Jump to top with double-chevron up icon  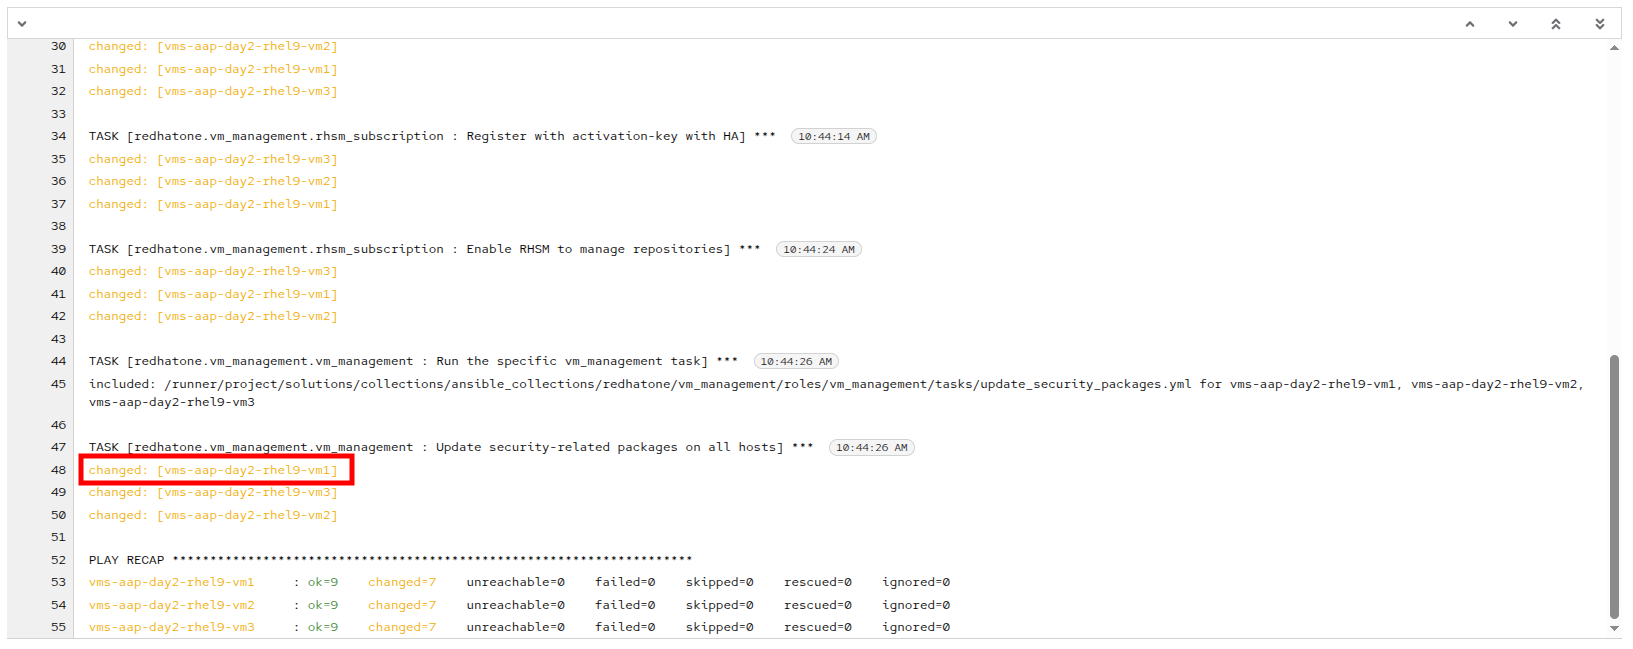pos(1556,24)
